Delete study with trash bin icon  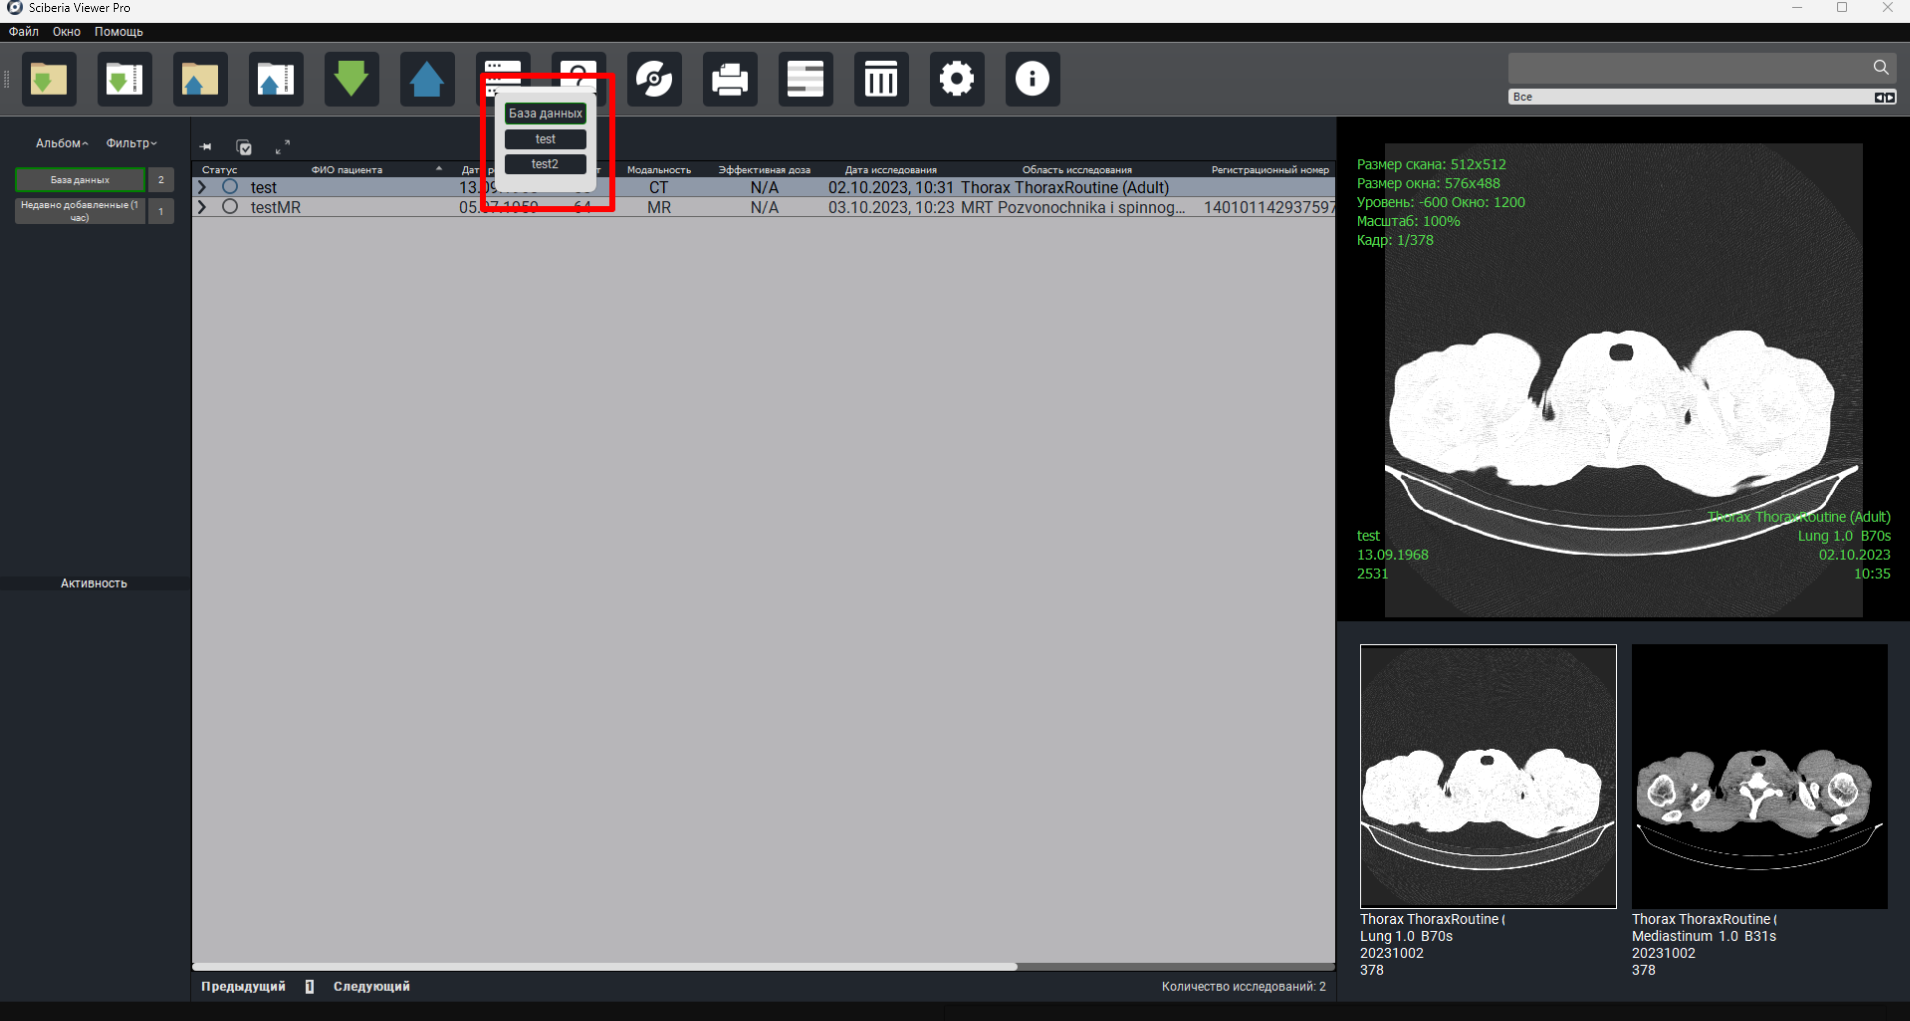881,79
